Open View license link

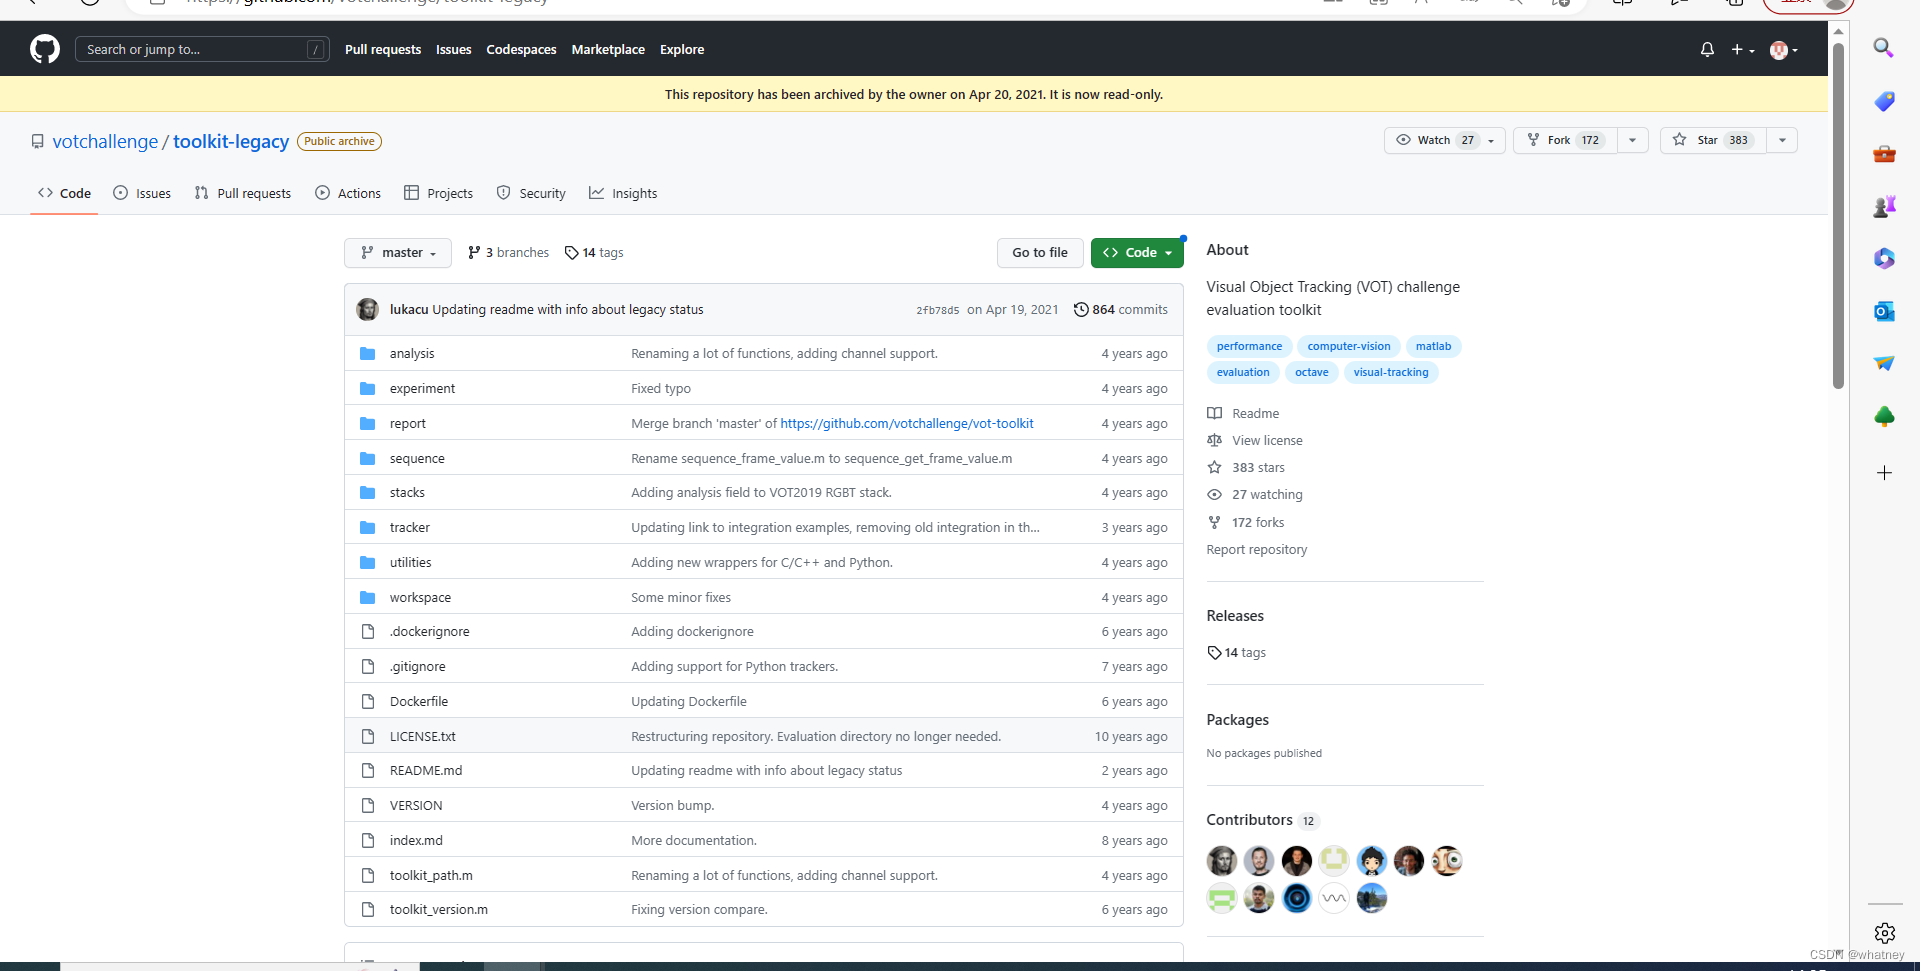1255,441
